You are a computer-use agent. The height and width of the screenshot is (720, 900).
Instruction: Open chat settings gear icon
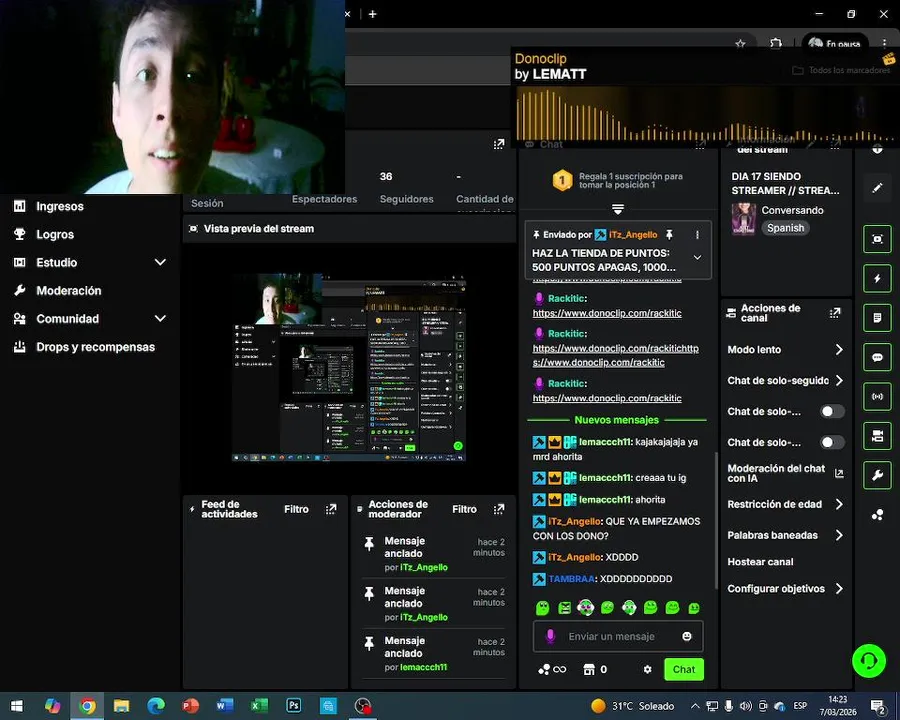[x=647, y=669]
